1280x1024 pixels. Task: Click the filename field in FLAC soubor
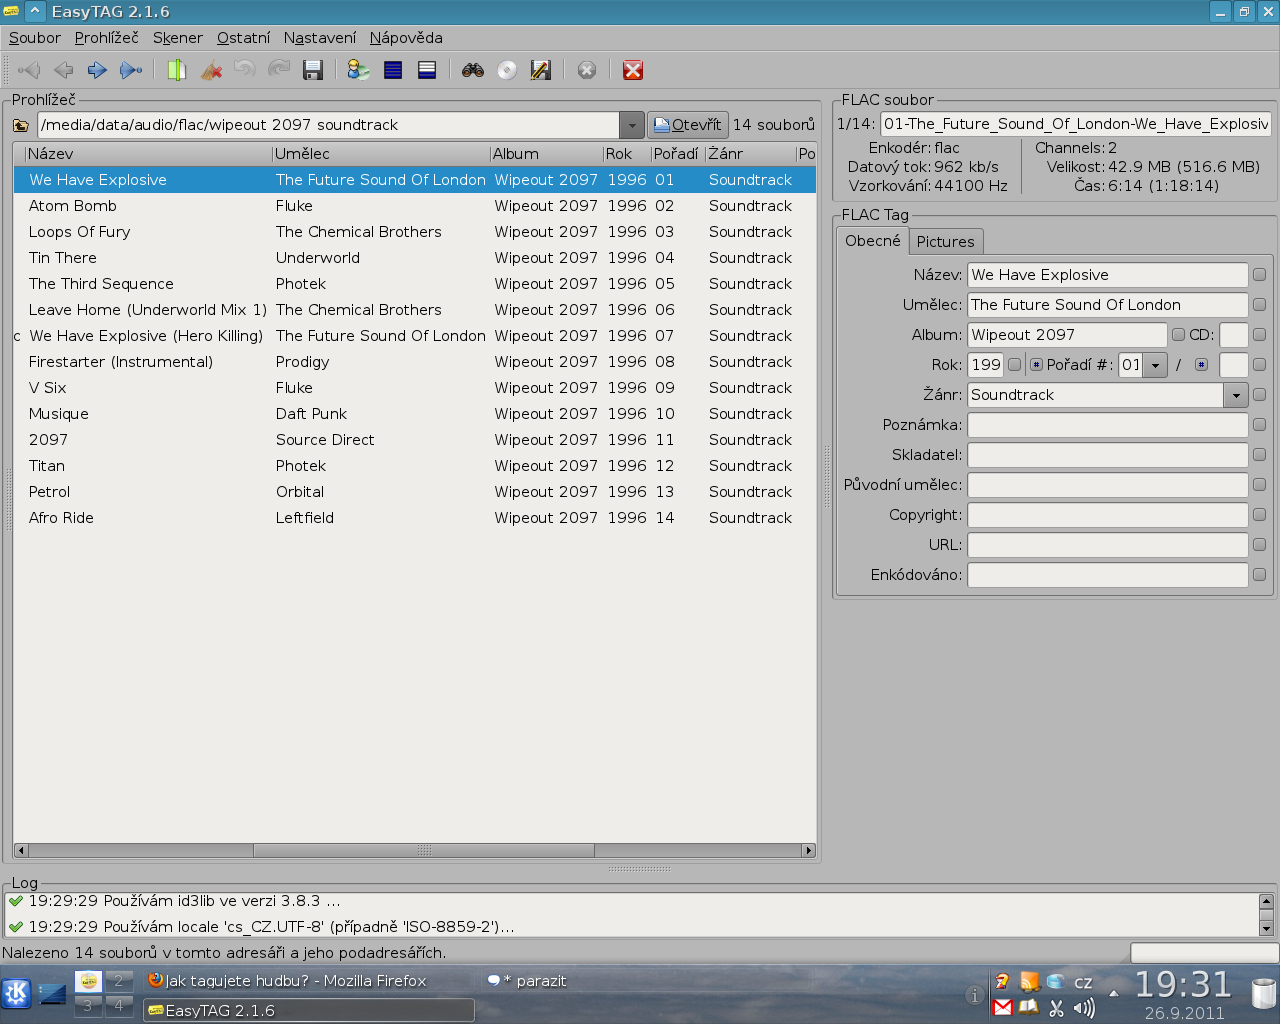pos(1076,124)
